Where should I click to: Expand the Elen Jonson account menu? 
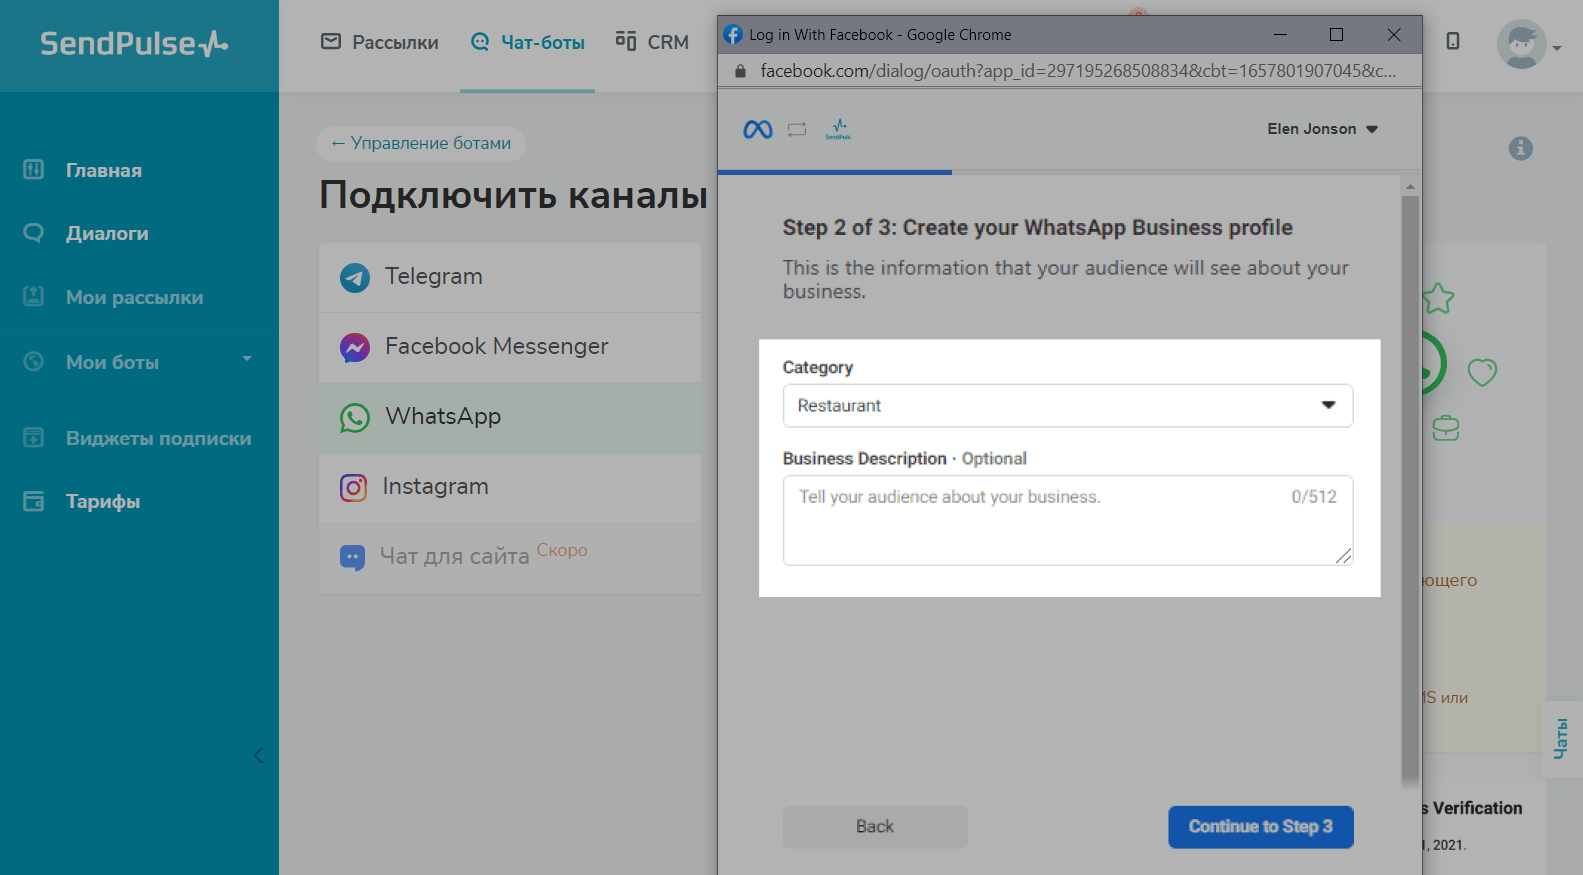pyautogui.click(x=1322, y=129)
